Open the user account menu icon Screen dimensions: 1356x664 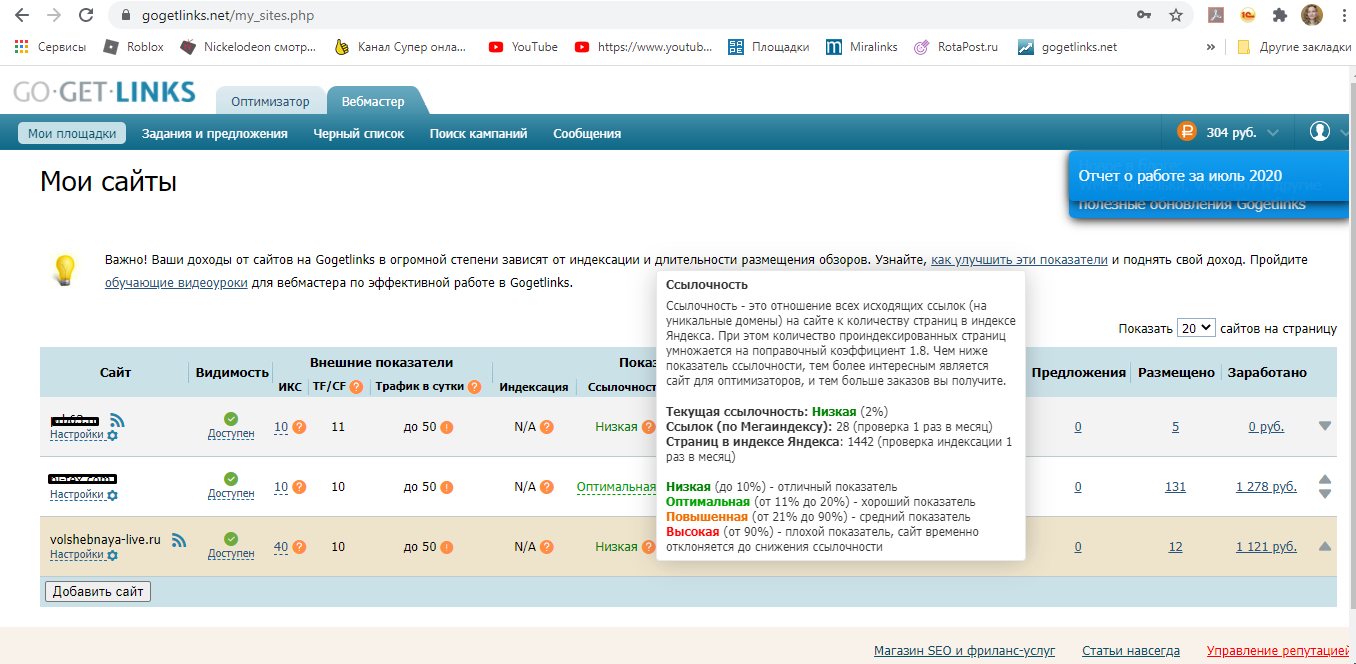click(1320, 132)
